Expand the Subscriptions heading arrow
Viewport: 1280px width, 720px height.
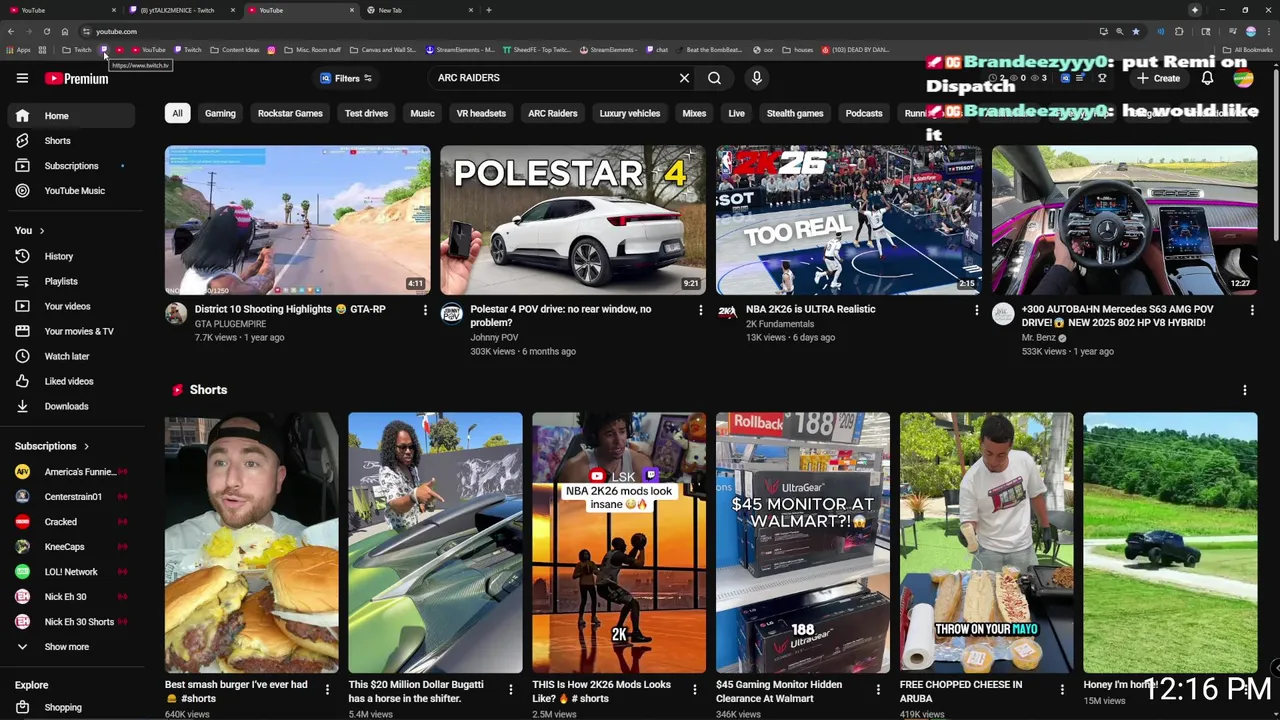[x=86, y=447]
